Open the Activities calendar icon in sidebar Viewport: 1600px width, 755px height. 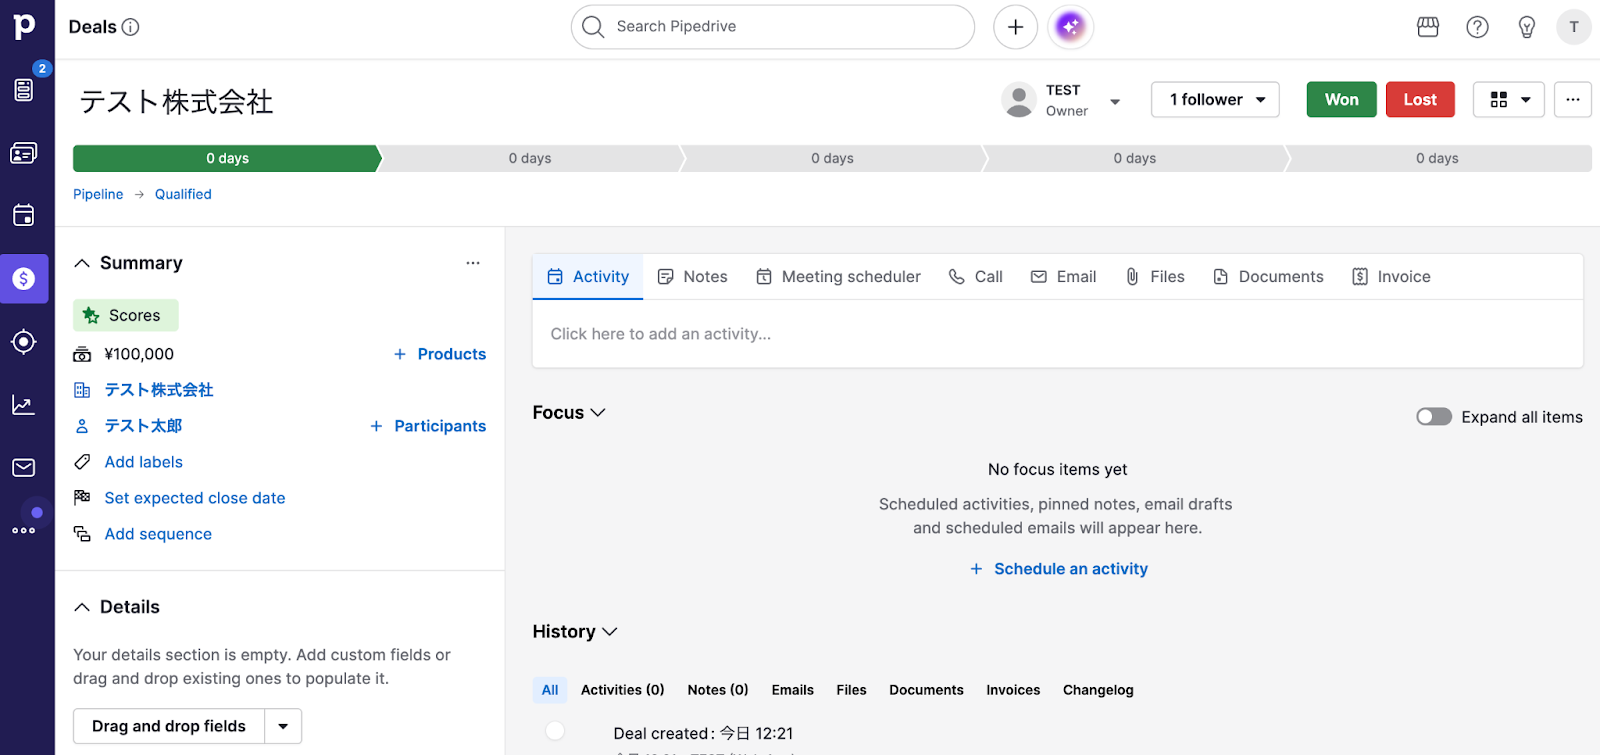pos(24,216)
